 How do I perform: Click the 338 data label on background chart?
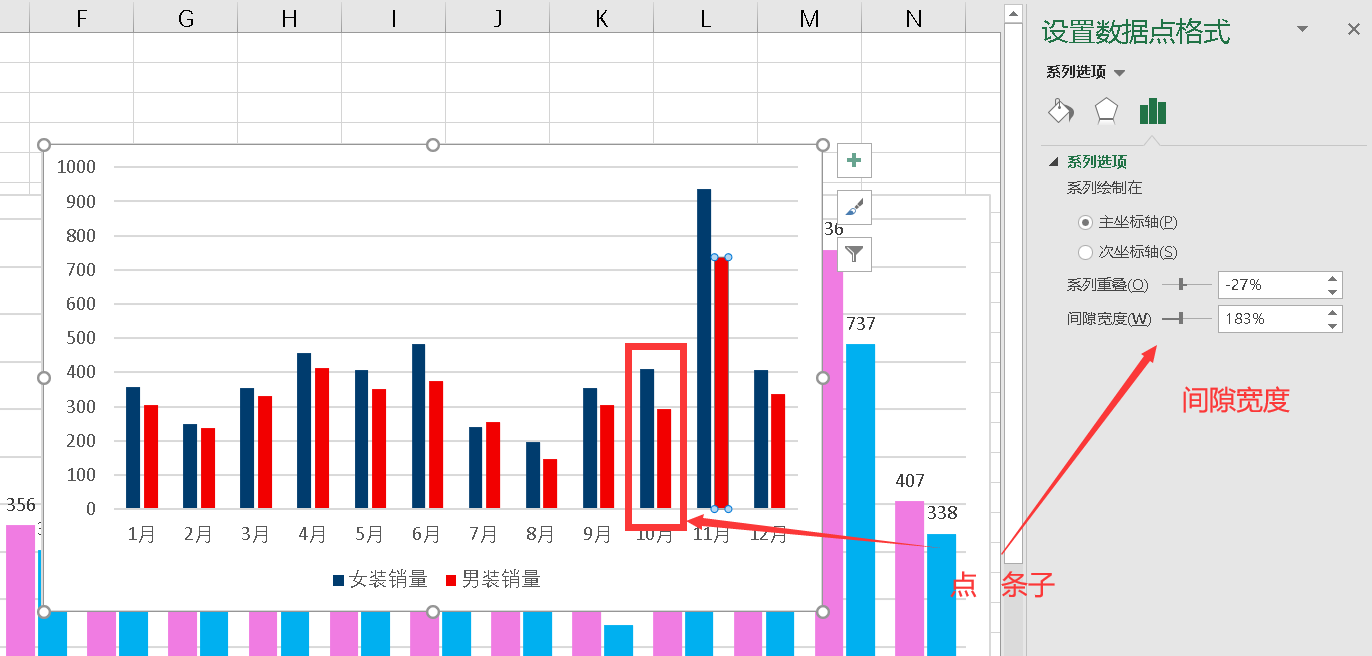click(x=942, y=513)
